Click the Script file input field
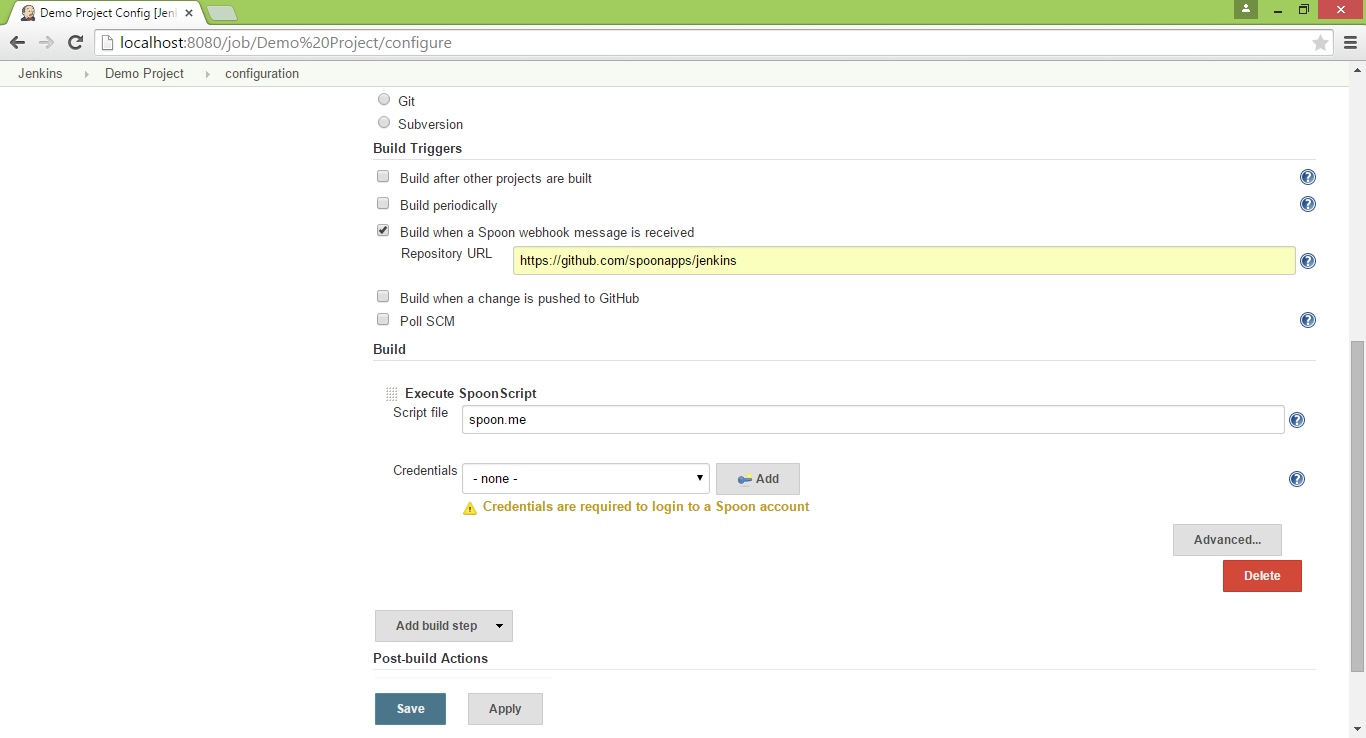This screenshot has width=1366, height=738. 873,420
